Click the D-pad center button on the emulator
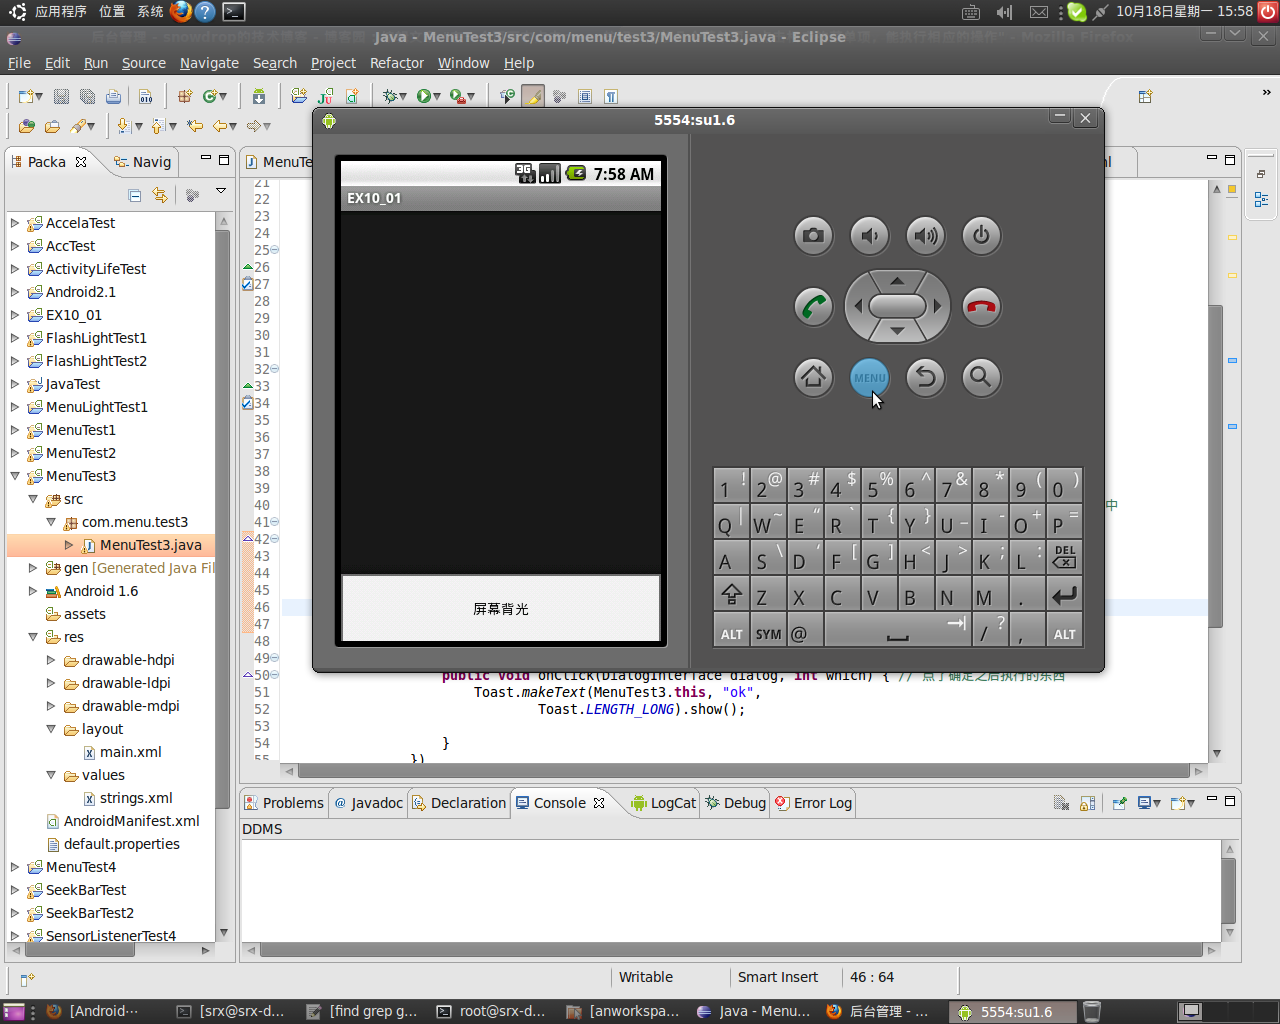The width and height of the screenshot is (1280, 1024). tap(897, 306)
